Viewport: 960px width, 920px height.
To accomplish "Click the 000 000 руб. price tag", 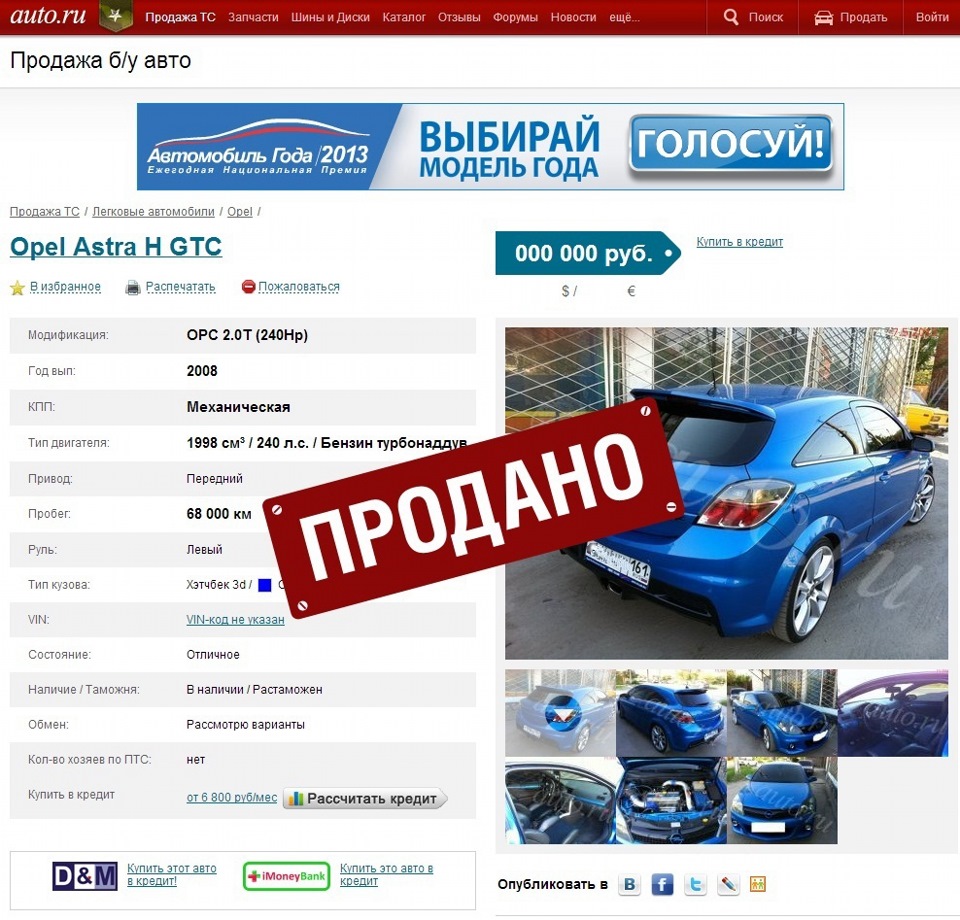I will tap(587, 253).
